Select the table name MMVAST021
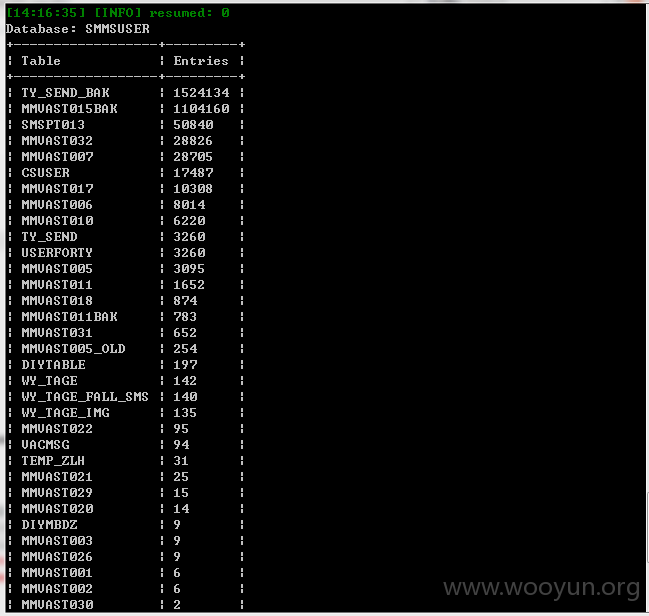Viewport: 649px width, 616px height. (57, 477)
